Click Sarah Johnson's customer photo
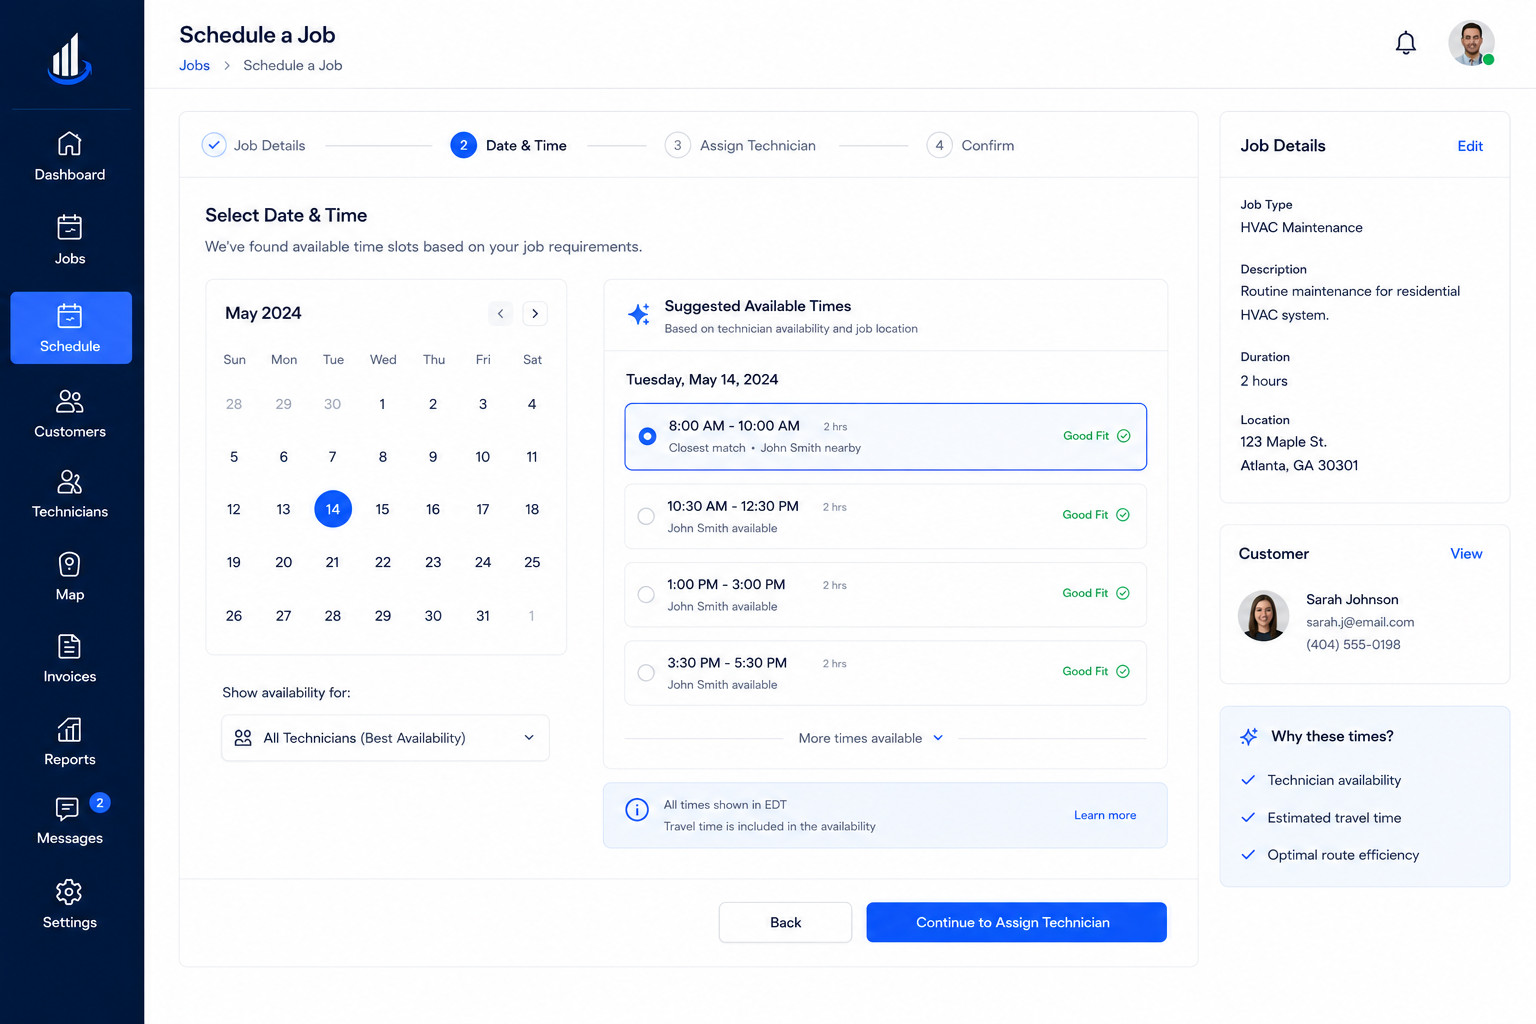Viewport: 1536px width, 1024px height. pos(1264,616)
